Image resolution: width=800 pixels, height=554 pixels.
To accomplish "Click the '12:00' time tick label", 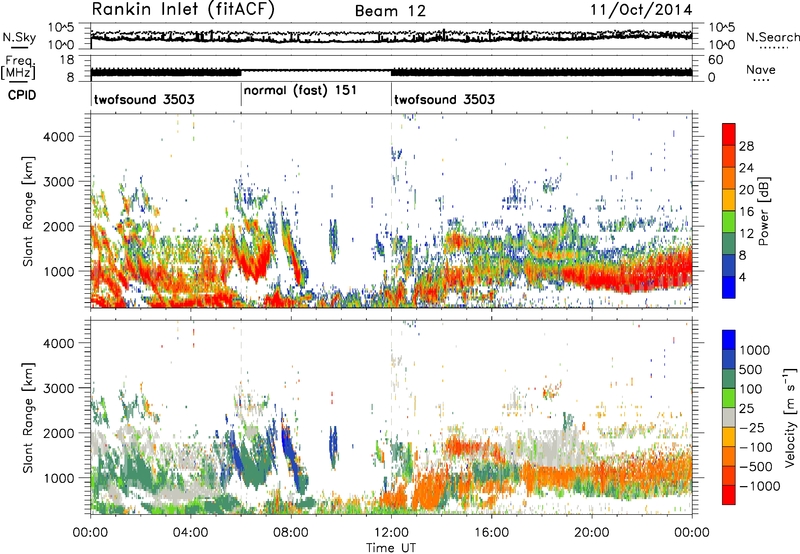I will click(391, 533).
